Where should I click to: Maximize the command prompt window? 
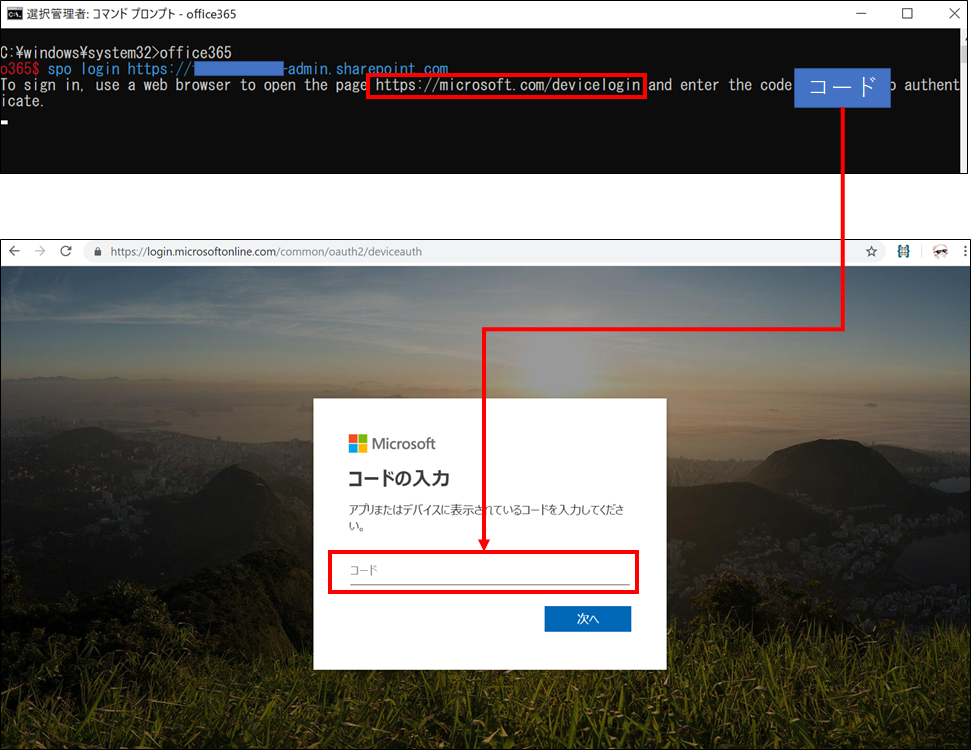[907, 14]
